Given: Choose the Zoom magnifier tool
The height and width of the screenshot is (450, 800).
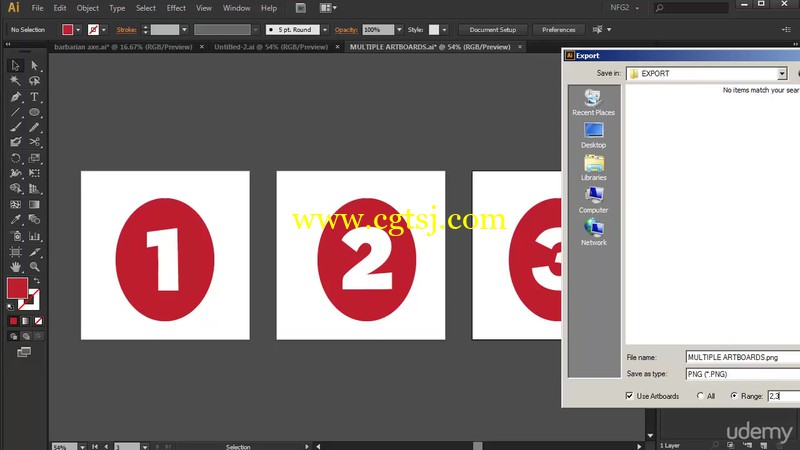Looking at the screenshot, I should [x=34, y=266].
